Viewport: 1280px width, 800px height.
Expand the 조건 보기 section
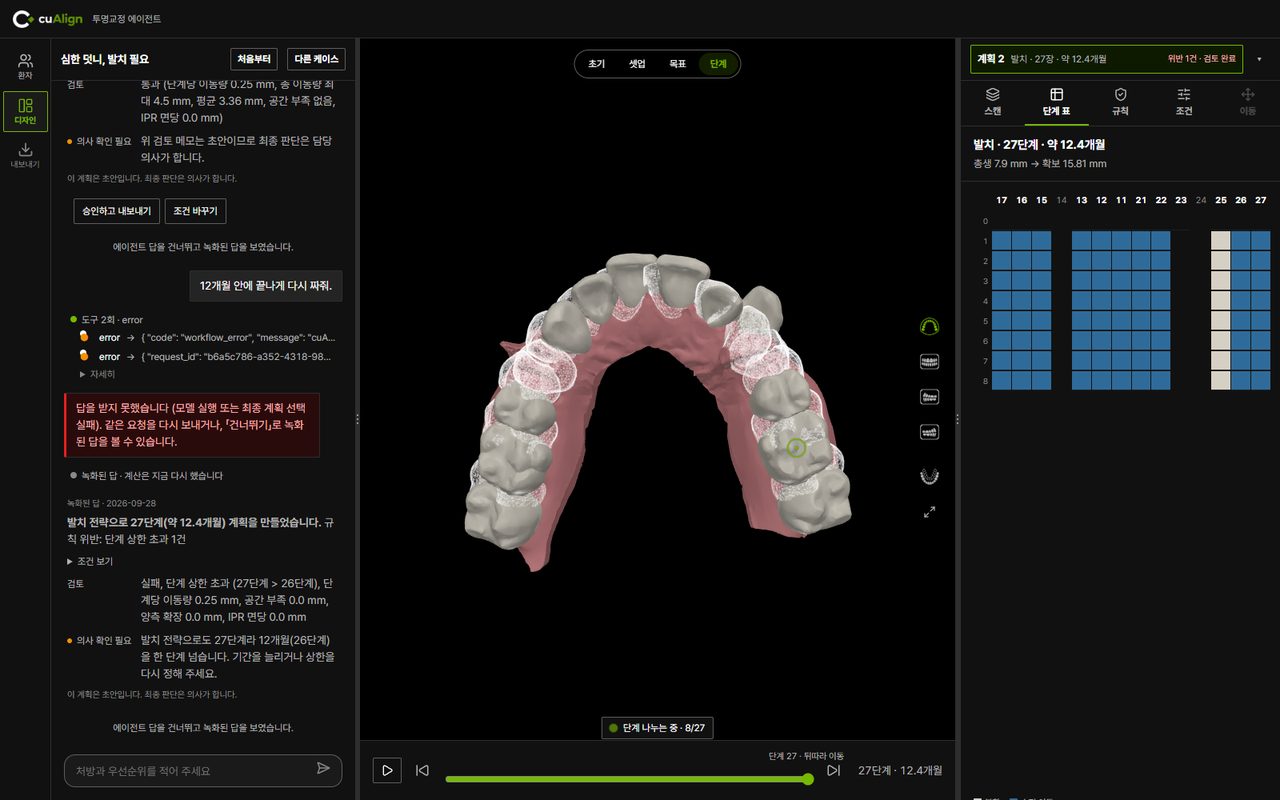(90, 561)
